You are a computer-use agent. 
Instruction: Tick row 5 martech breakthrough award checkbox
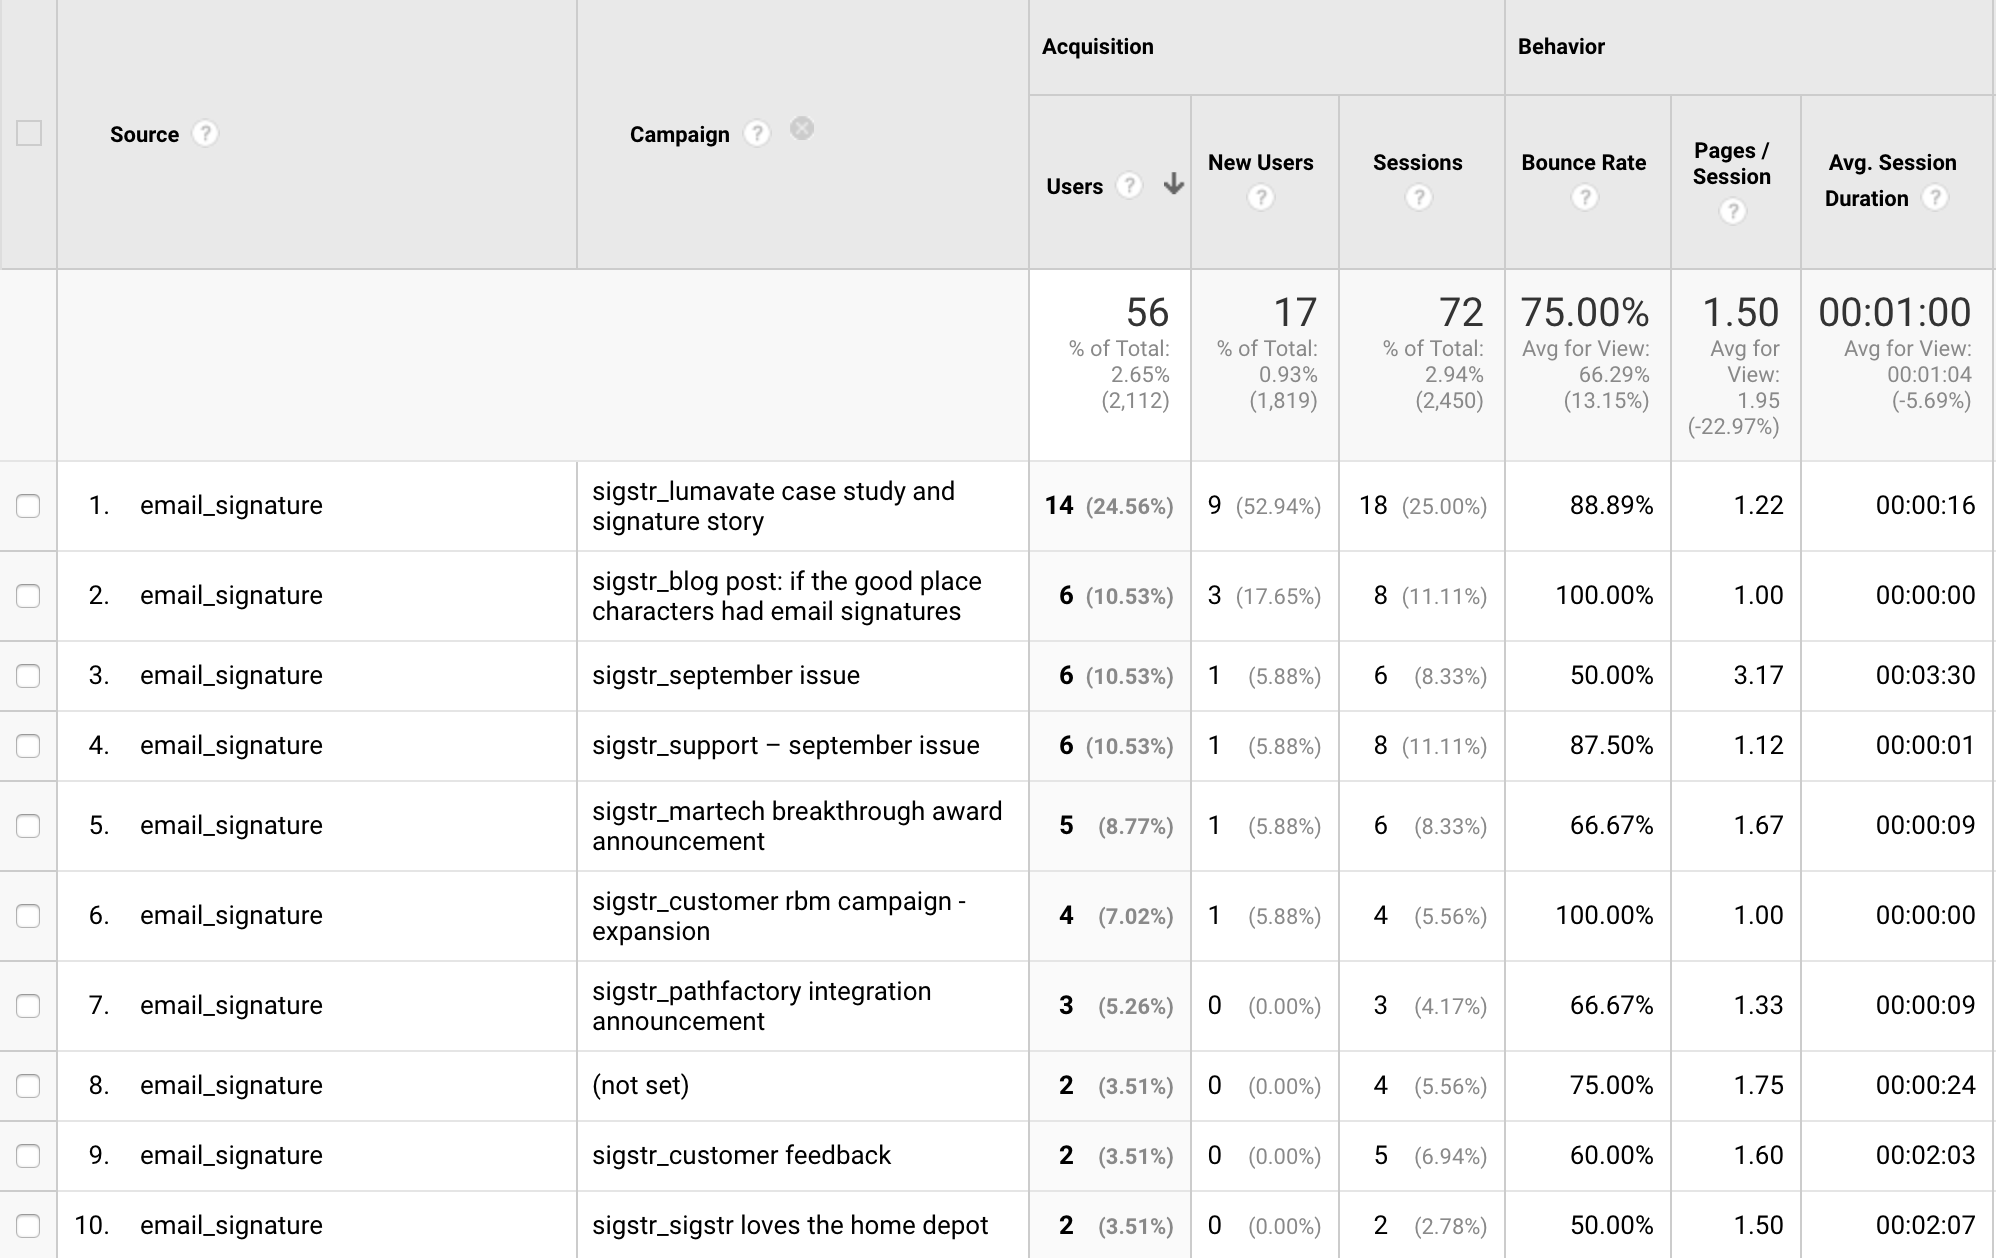(x=28, y=826)
